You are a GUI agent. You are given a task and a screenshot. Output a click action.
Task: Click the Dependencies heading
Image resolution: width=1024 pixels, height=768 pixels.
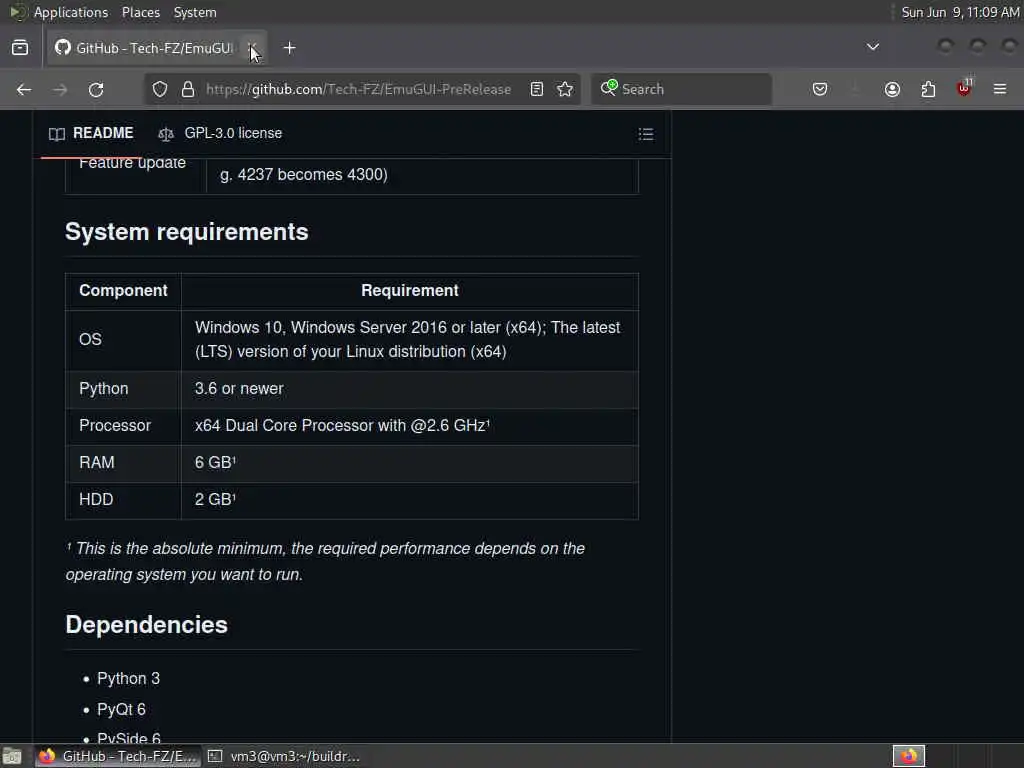click(x=146, y=625)
